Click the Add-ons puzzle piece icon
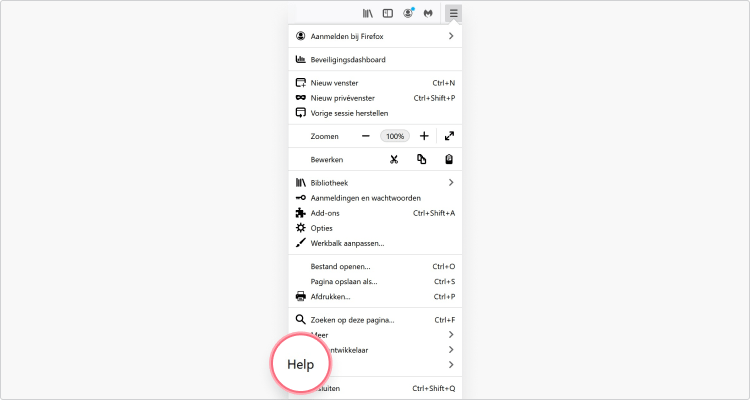This screenshot has height=400, width=750. pos(300,213)
